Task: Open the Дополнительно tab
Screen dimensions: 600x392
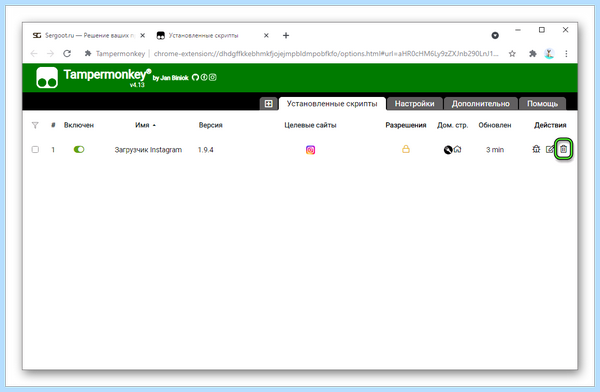Action: click(481, 104)
